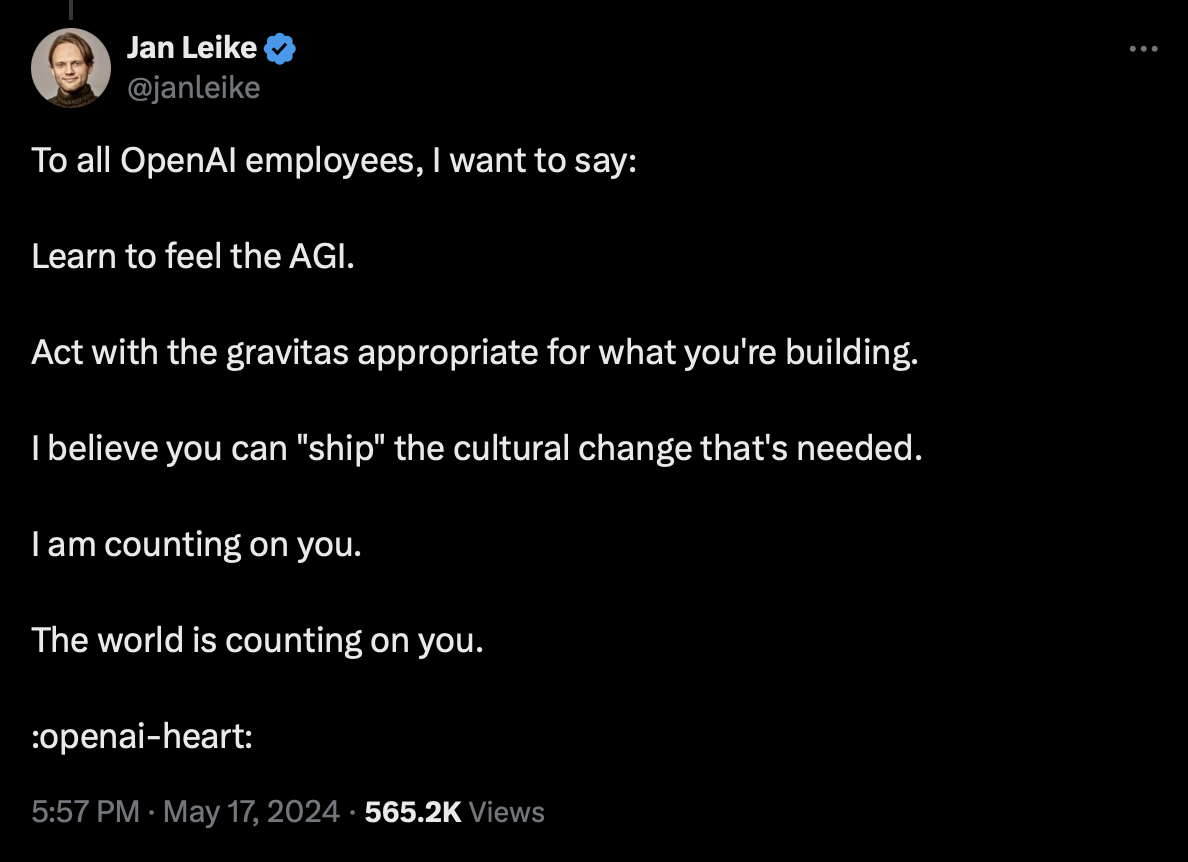Open the three-dot more options menu
This screenshot has height=862, width=1188.
pyautogui.click(x=1143, y=48)
